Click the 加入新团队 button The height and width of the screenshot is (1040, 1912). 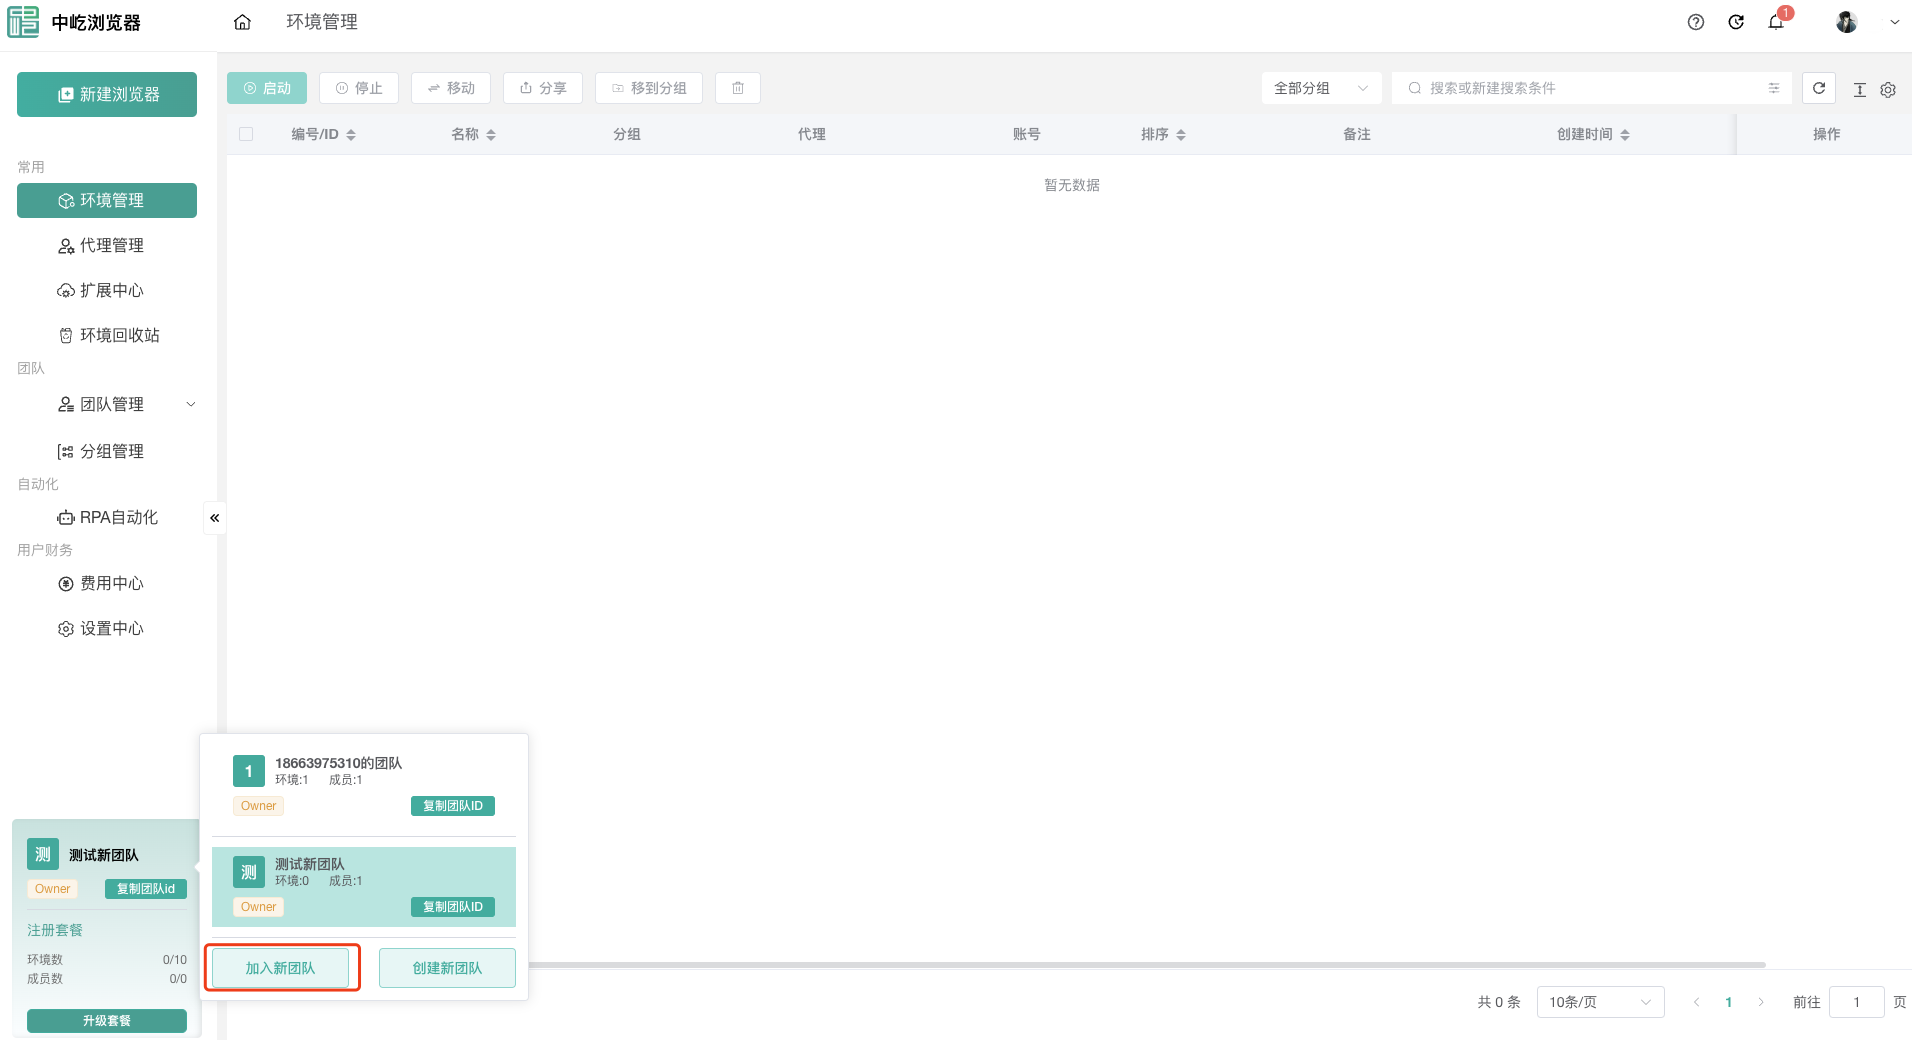[x=280, y=968]
